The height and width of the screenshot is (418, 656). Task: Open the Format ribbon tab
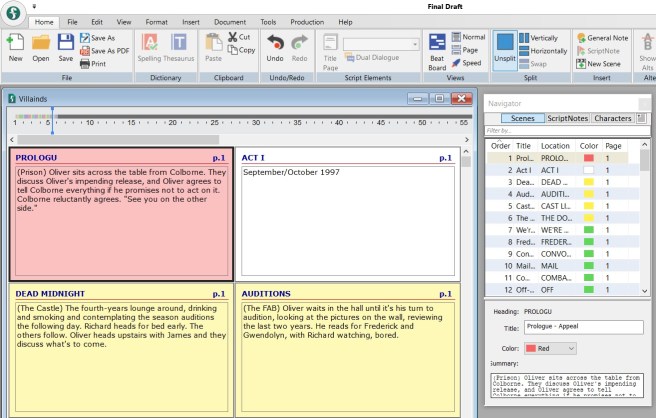pos(156,21)
